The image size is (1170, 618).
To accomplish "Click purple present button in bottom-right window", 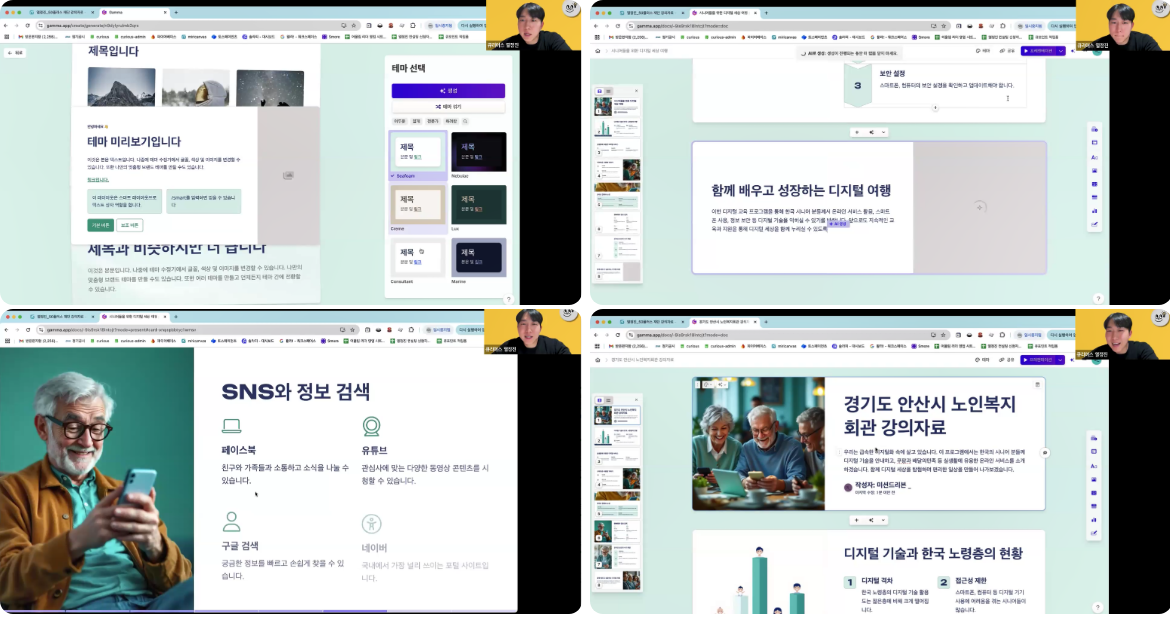I will click(x=1039, y=360).
